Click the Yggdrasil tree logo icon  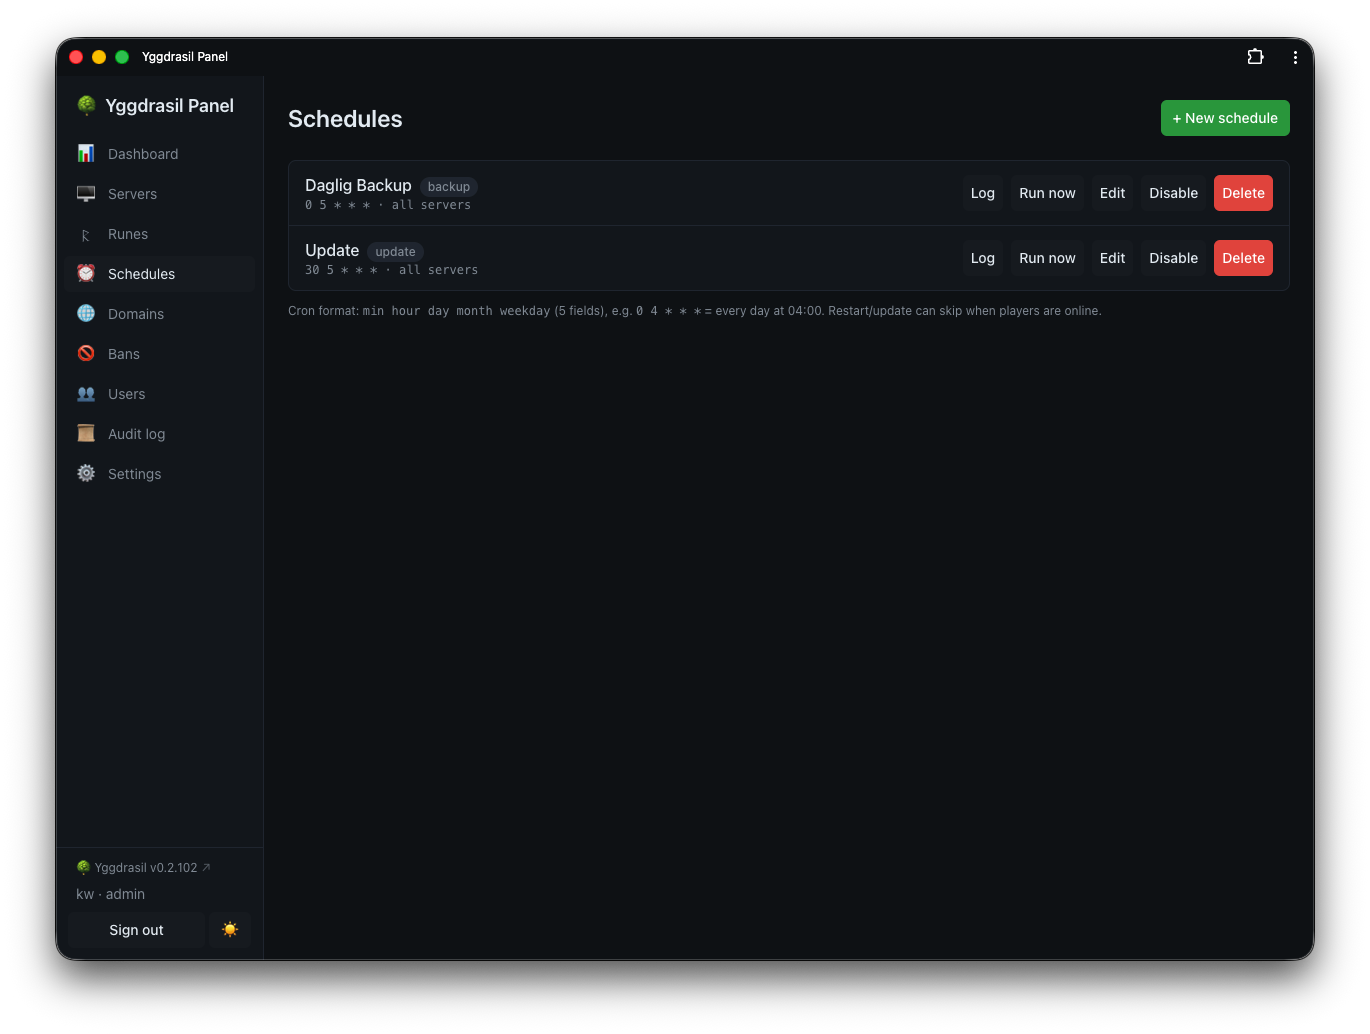point(86,105)
